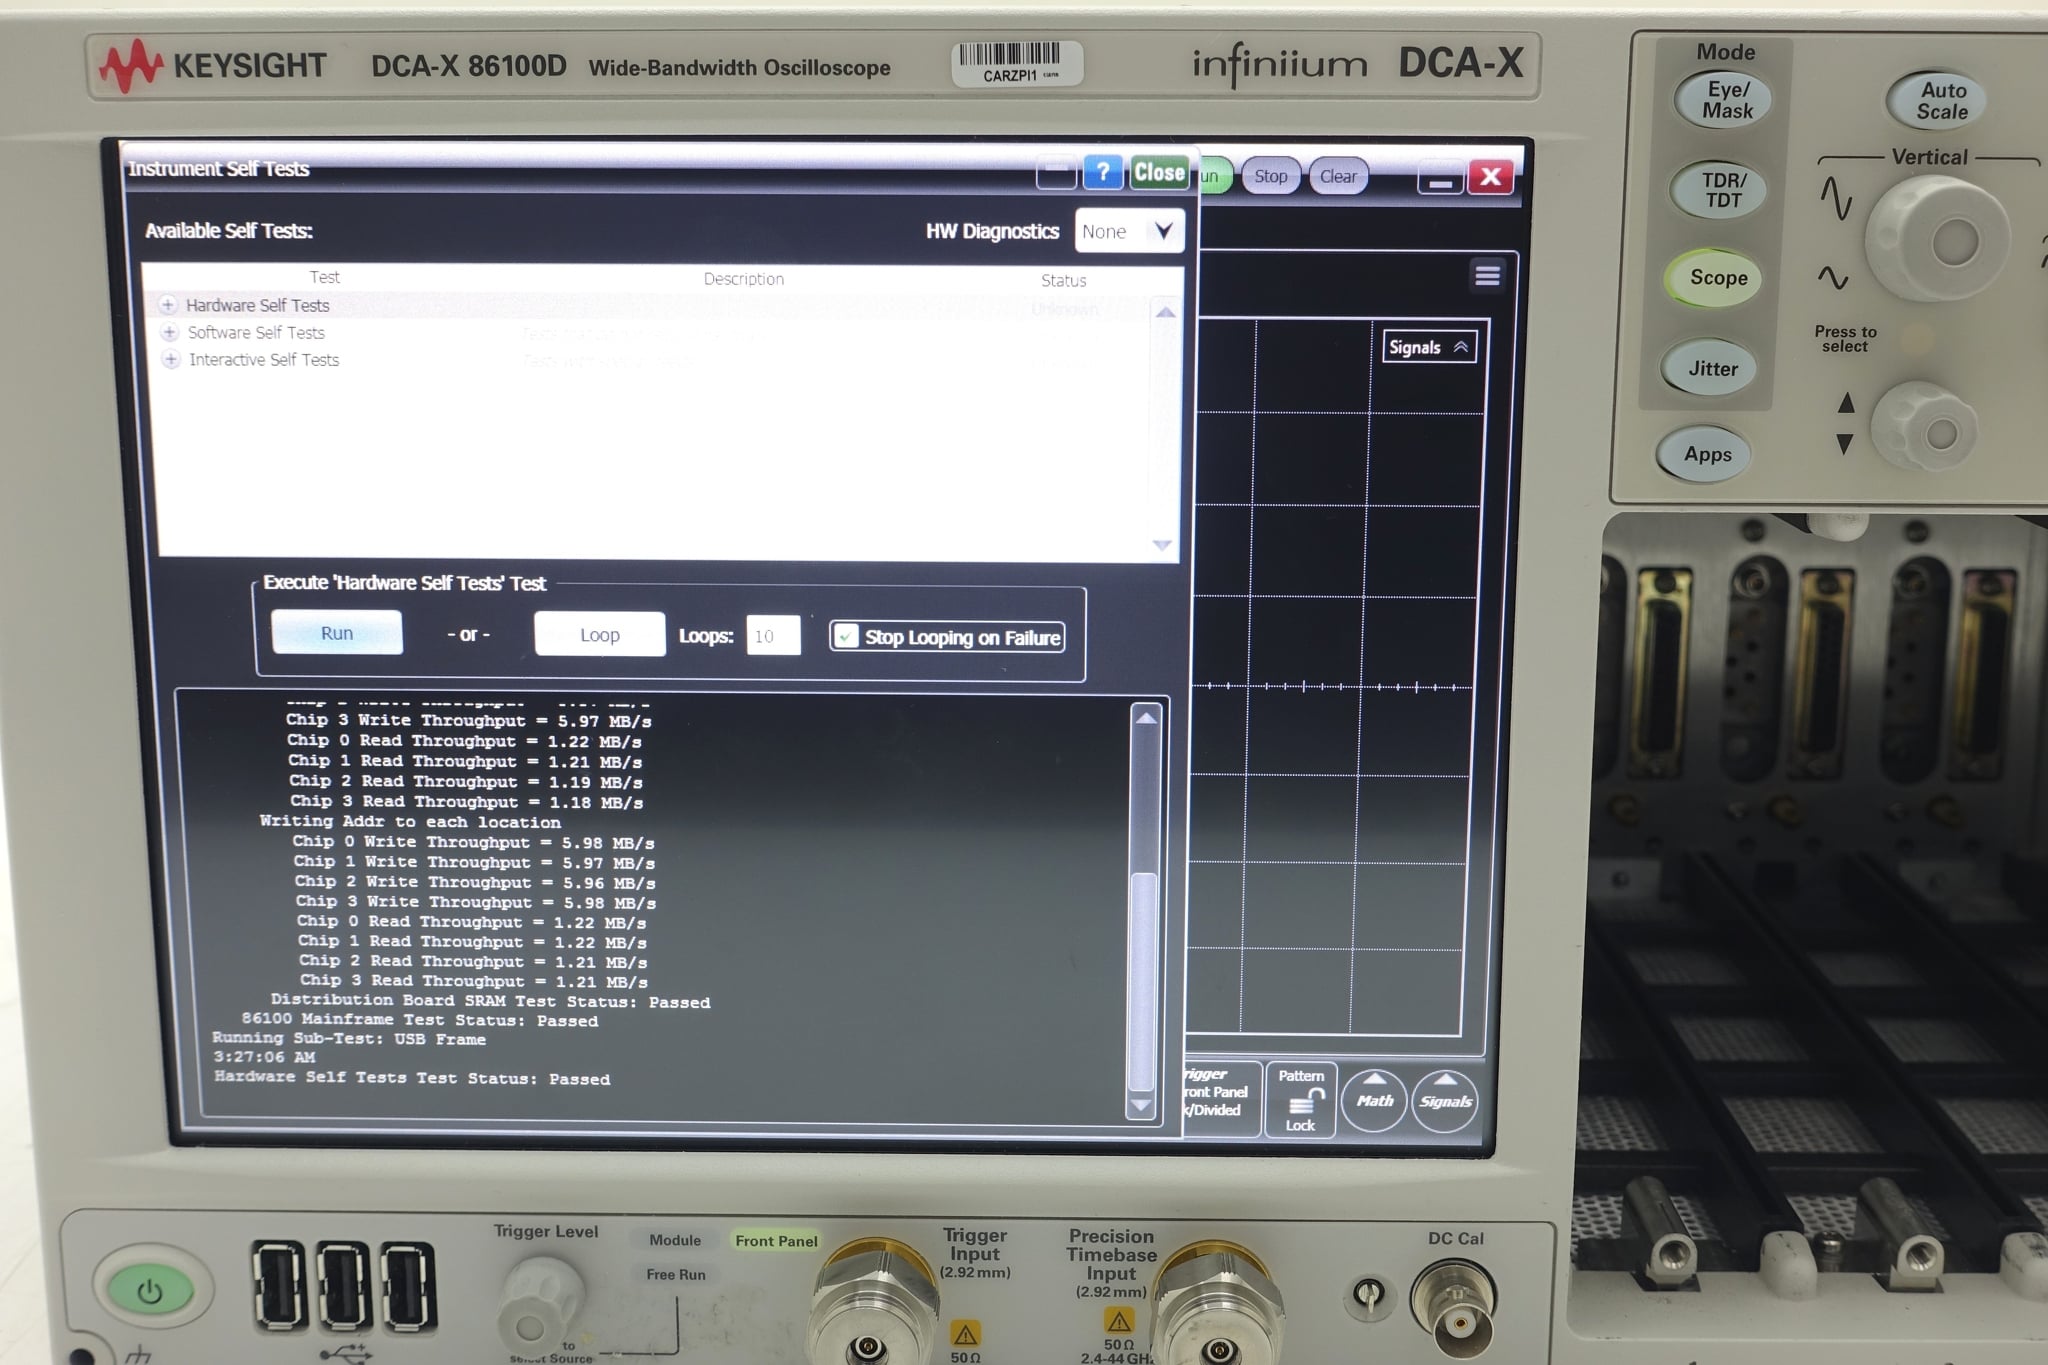Click the Description column header
Screen dimensions: 2048x1365
tap(743, 279)
